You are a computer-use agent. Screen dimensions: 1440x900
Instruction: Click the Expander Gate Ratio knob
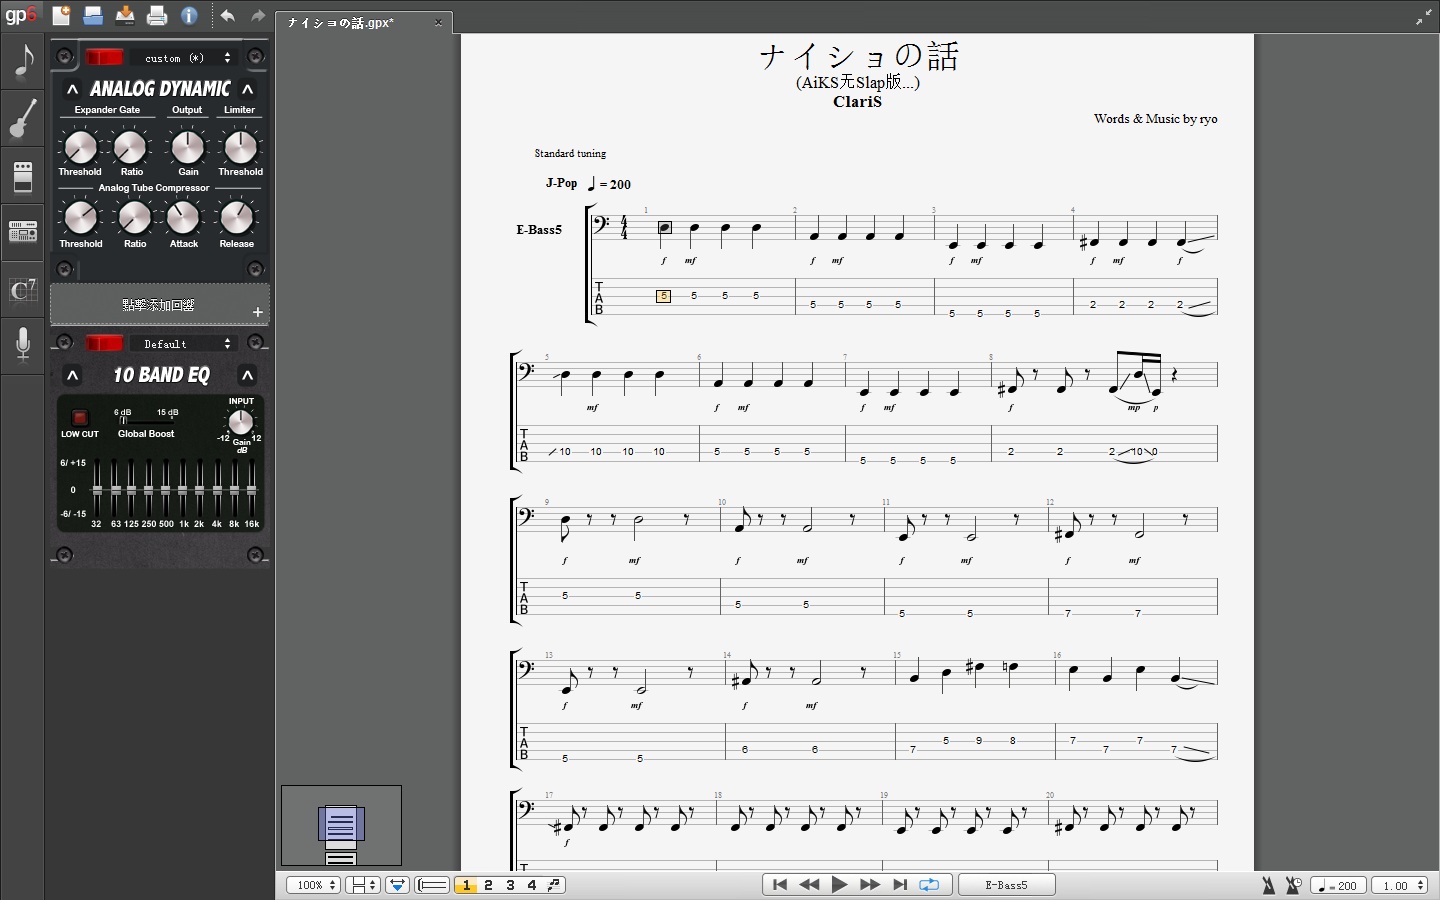tap(130, 148)
